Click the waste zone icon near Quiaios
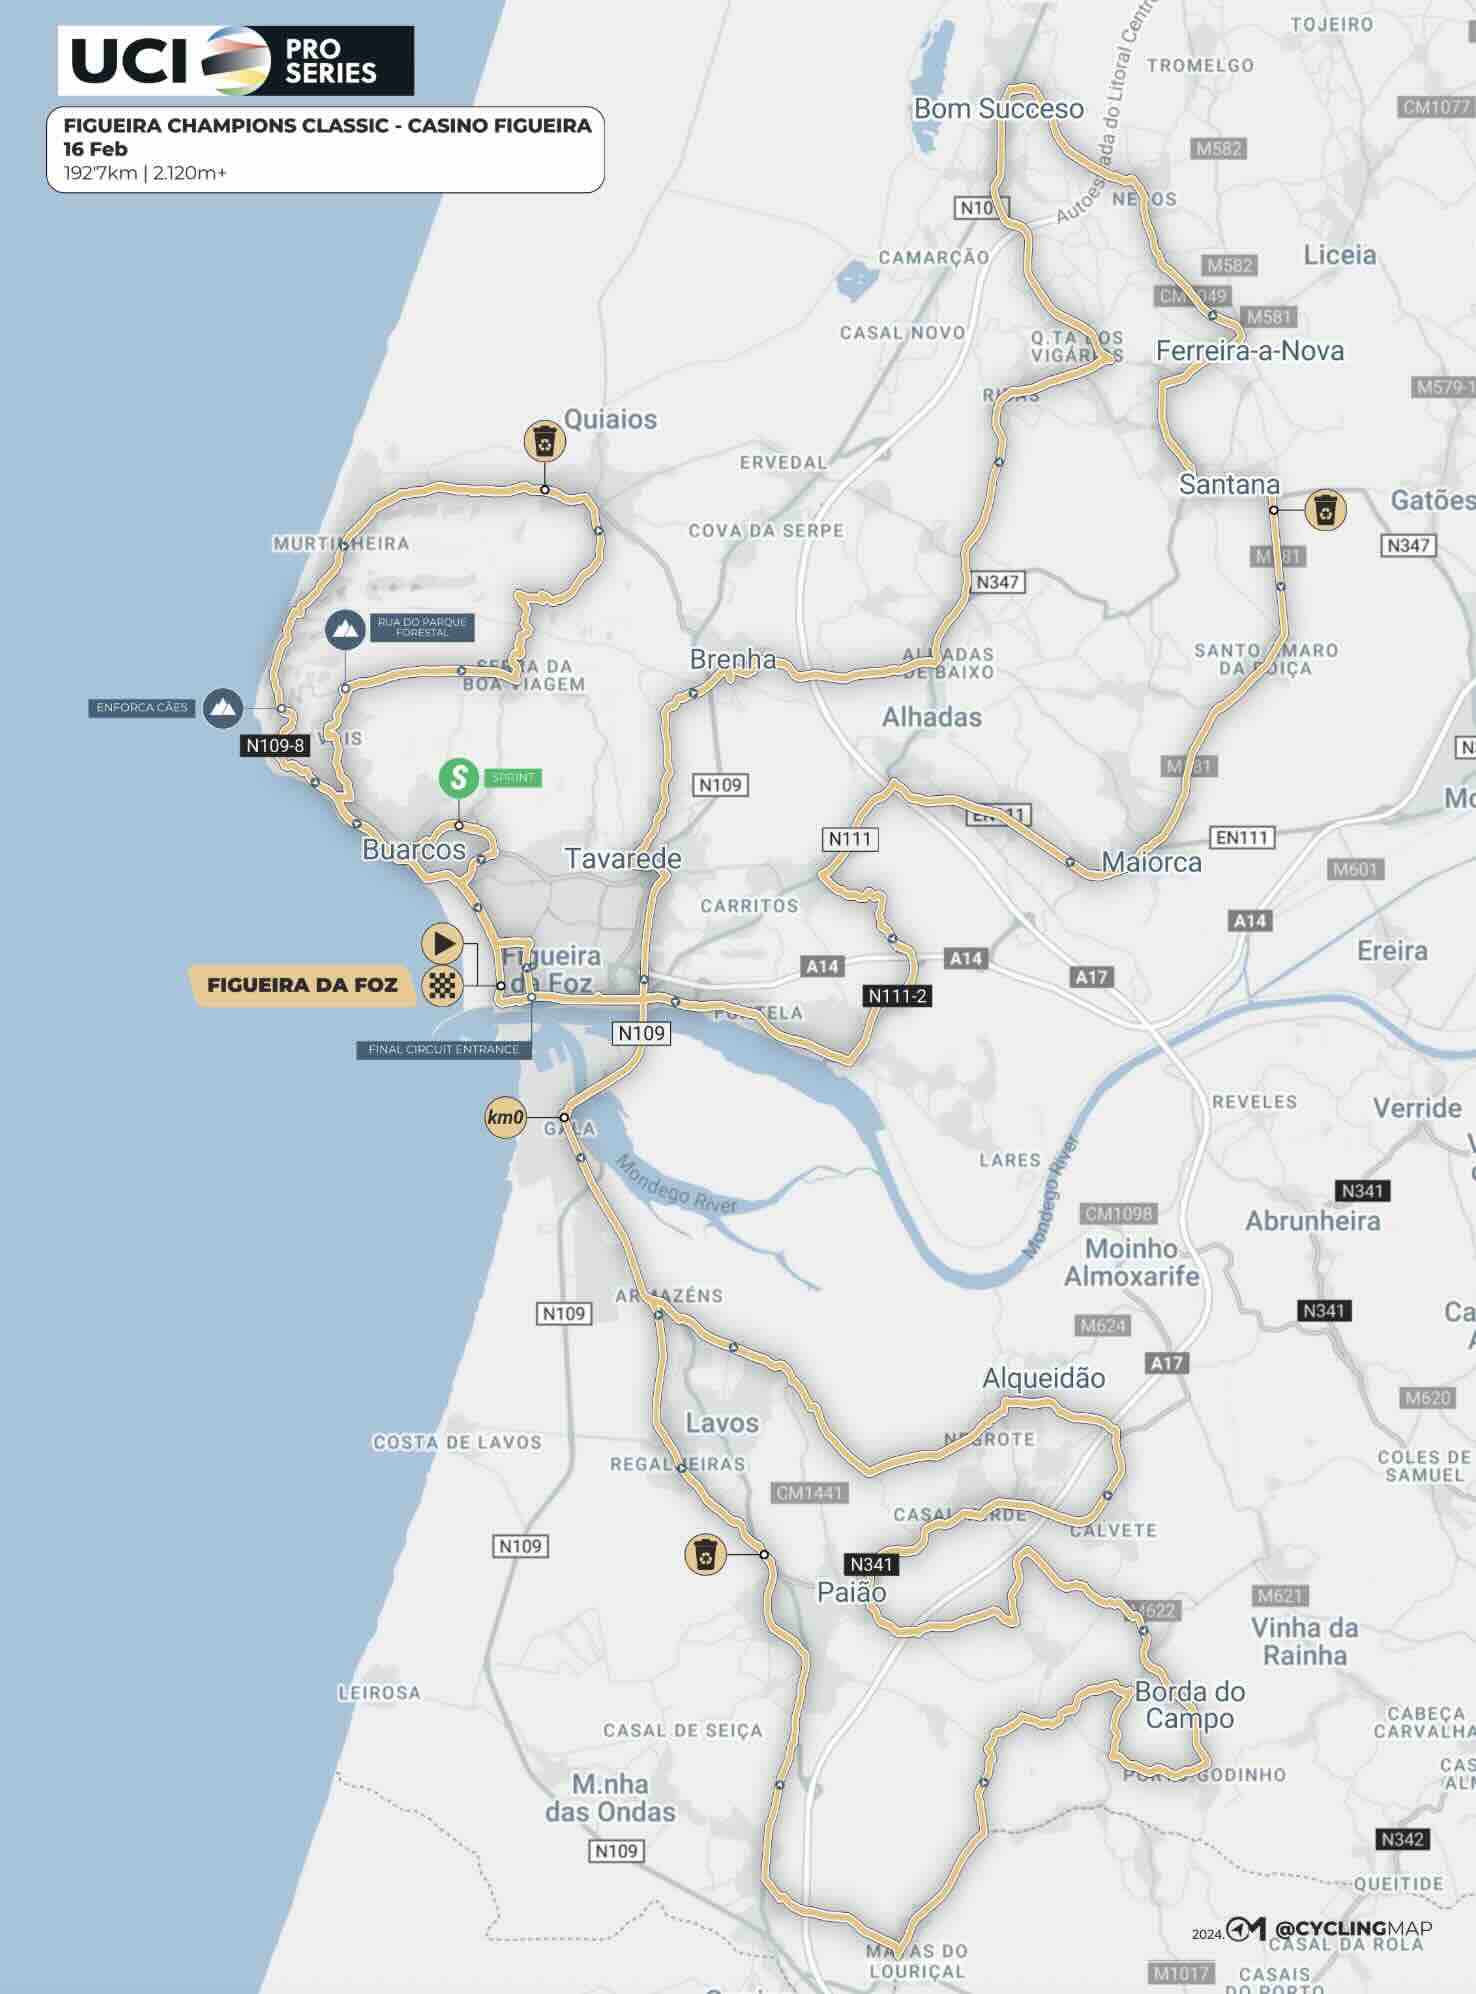 [545, 440]
